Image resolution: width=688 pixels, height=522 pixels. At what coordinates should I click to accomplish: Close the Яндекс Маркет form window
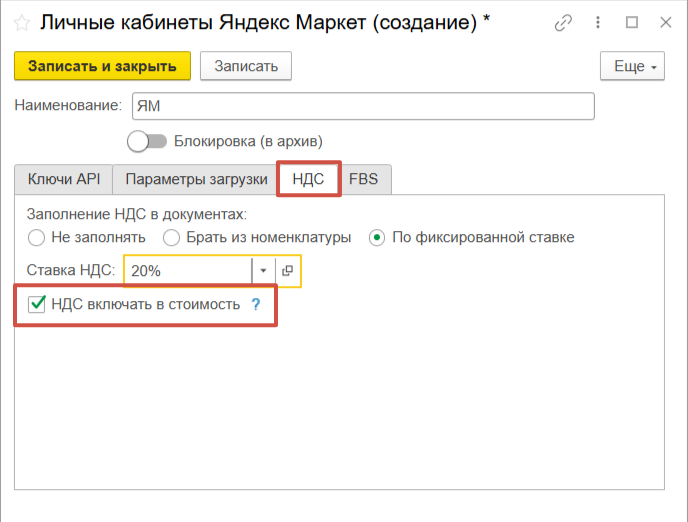(663, 22)
